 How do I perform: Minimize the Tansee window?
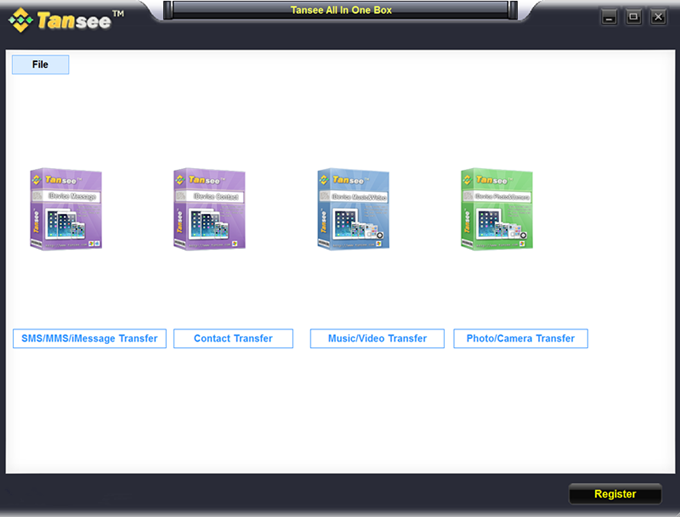tap(609, 17)
